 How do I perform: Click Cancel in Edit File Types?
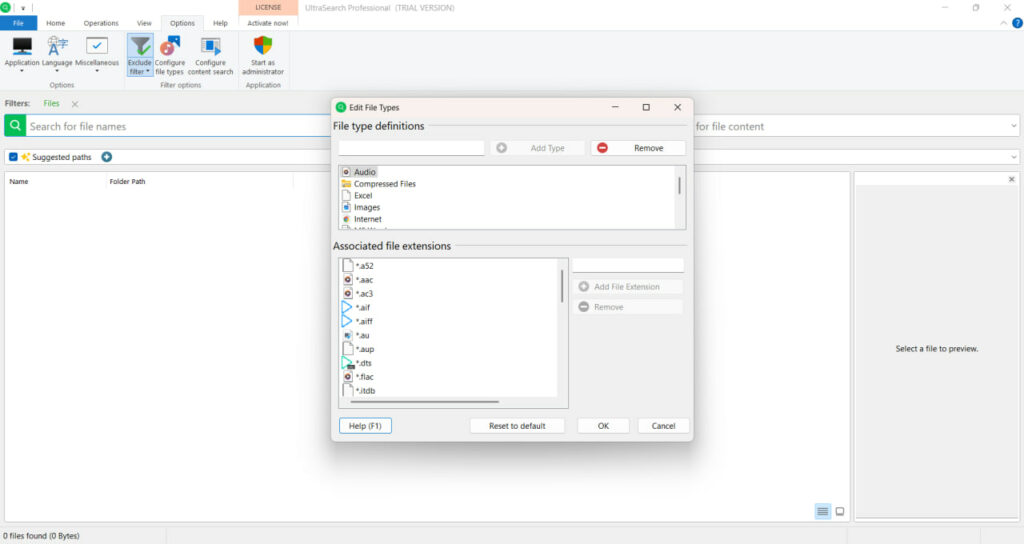(x=664, y=426)
